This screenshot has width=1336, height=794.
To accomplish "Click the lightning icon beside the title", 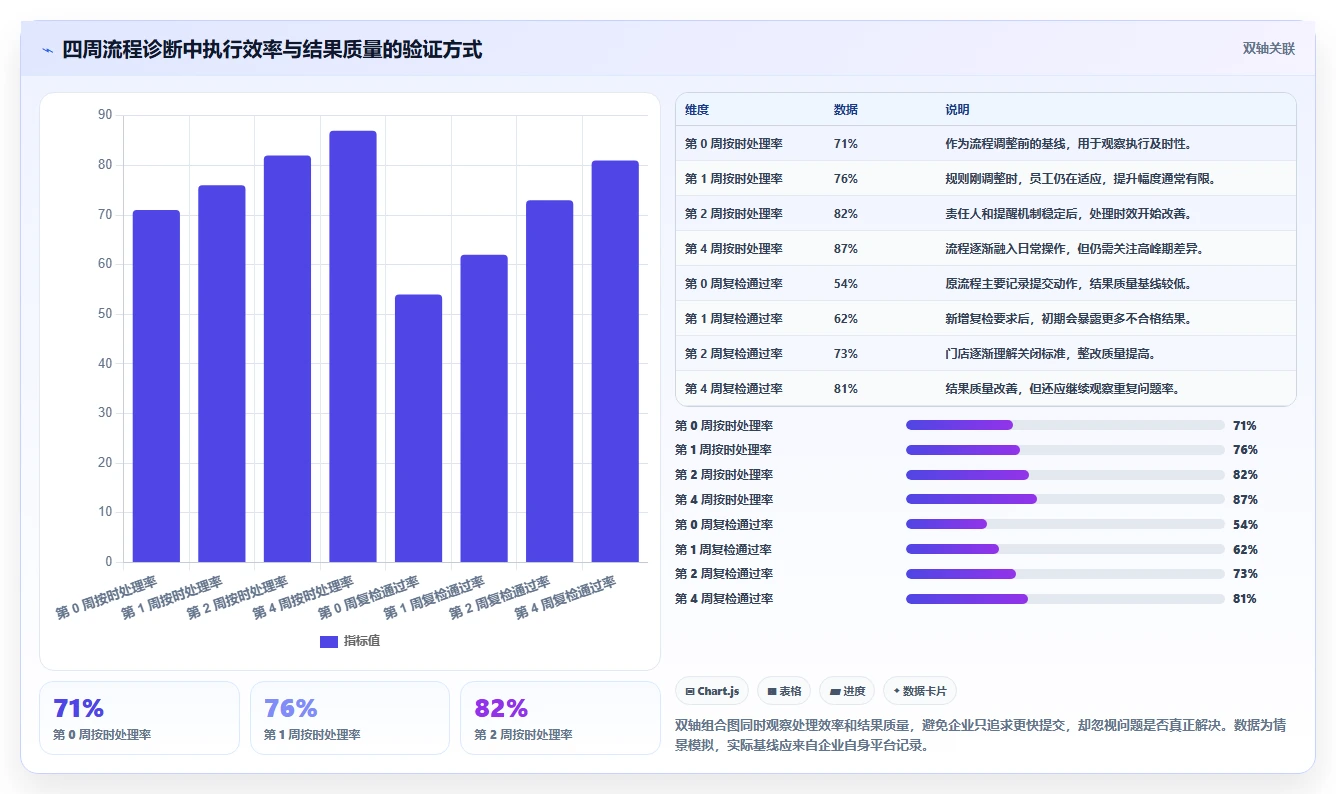I will pyautogui.click(x=48, y=50).
